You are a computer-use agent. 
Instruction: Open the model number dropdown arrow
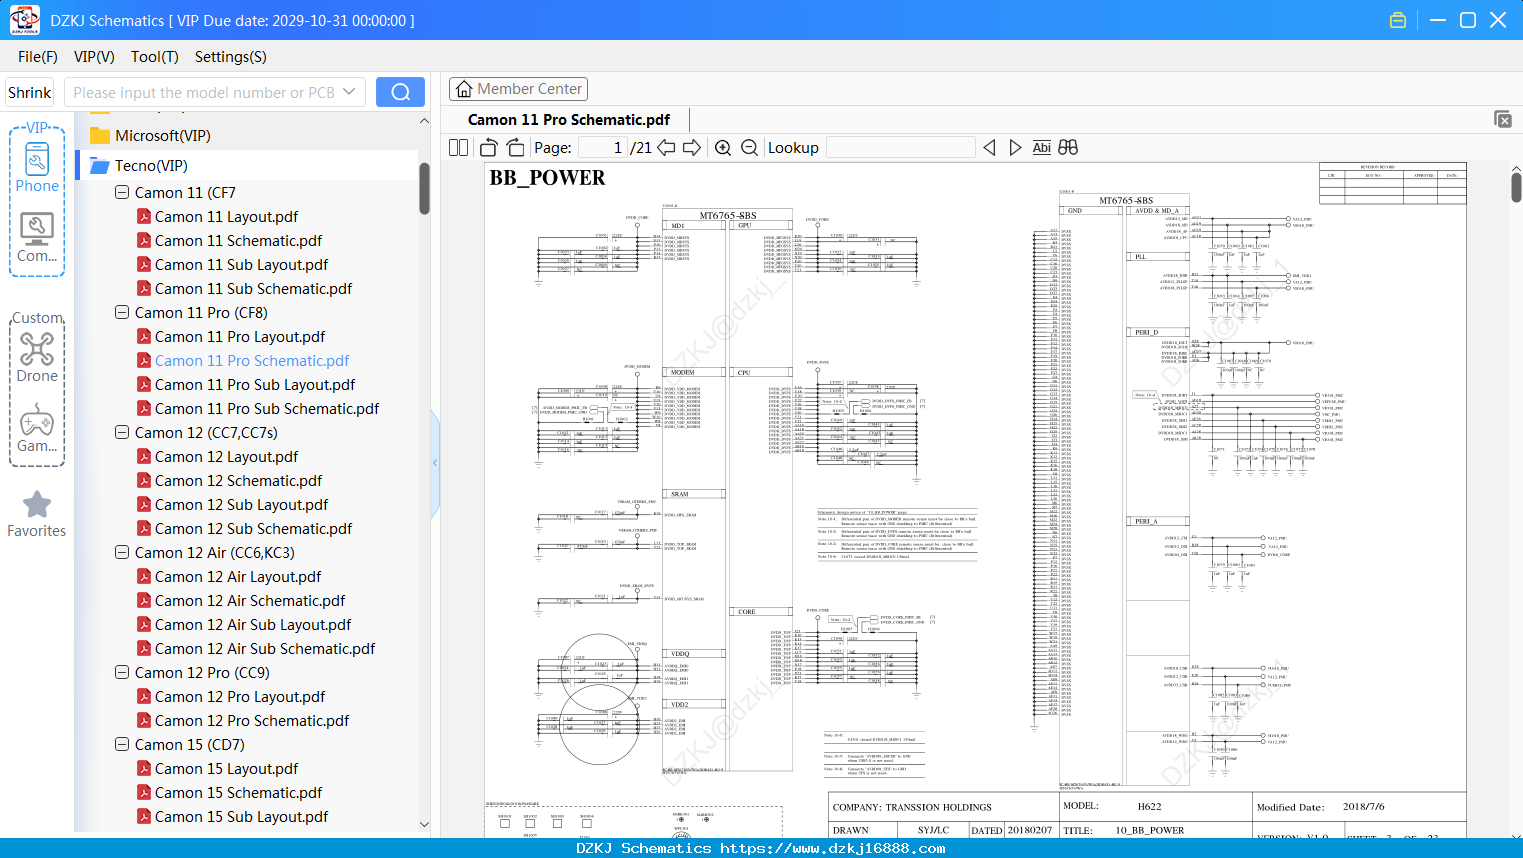[349, 92]
